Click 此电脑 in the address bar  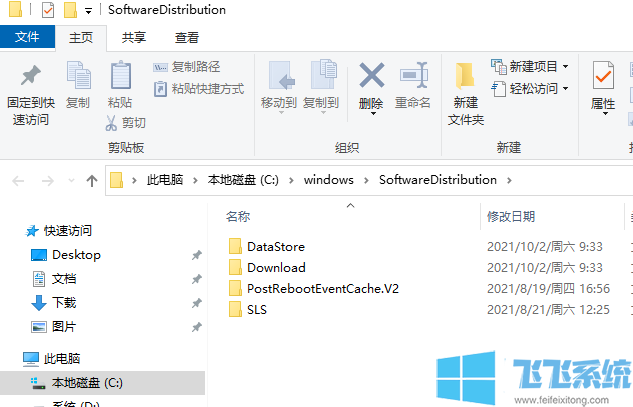(x=165, y=180)
